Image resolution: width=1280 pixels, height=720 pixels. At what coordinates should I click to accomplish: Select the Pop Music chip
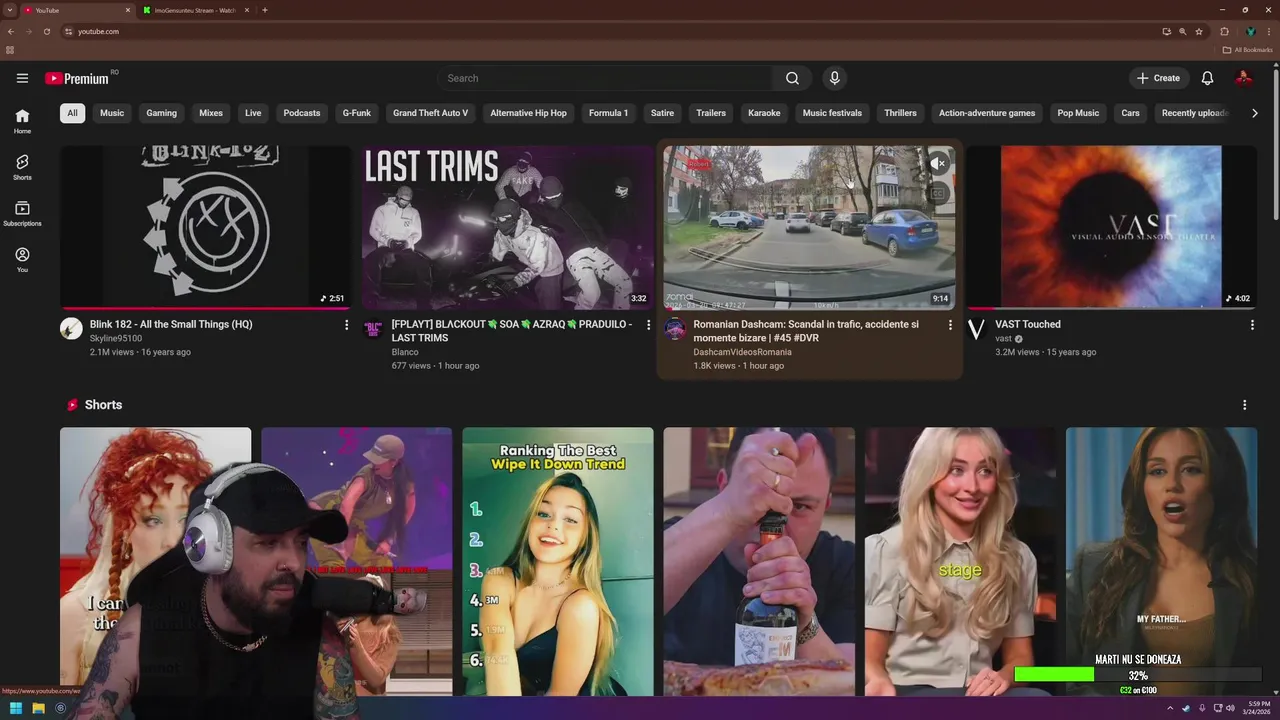(1078, 113)
